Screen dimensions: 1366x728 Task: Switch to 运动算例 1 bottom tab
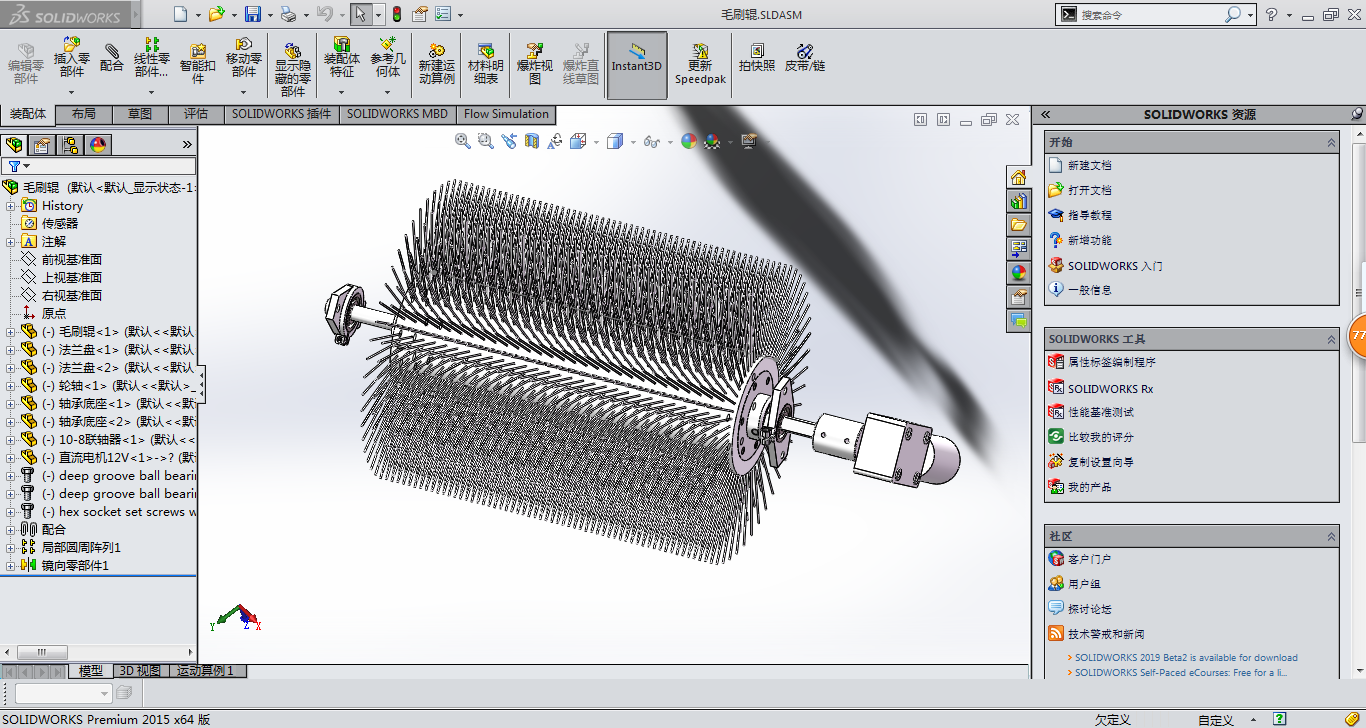point(206,671)
